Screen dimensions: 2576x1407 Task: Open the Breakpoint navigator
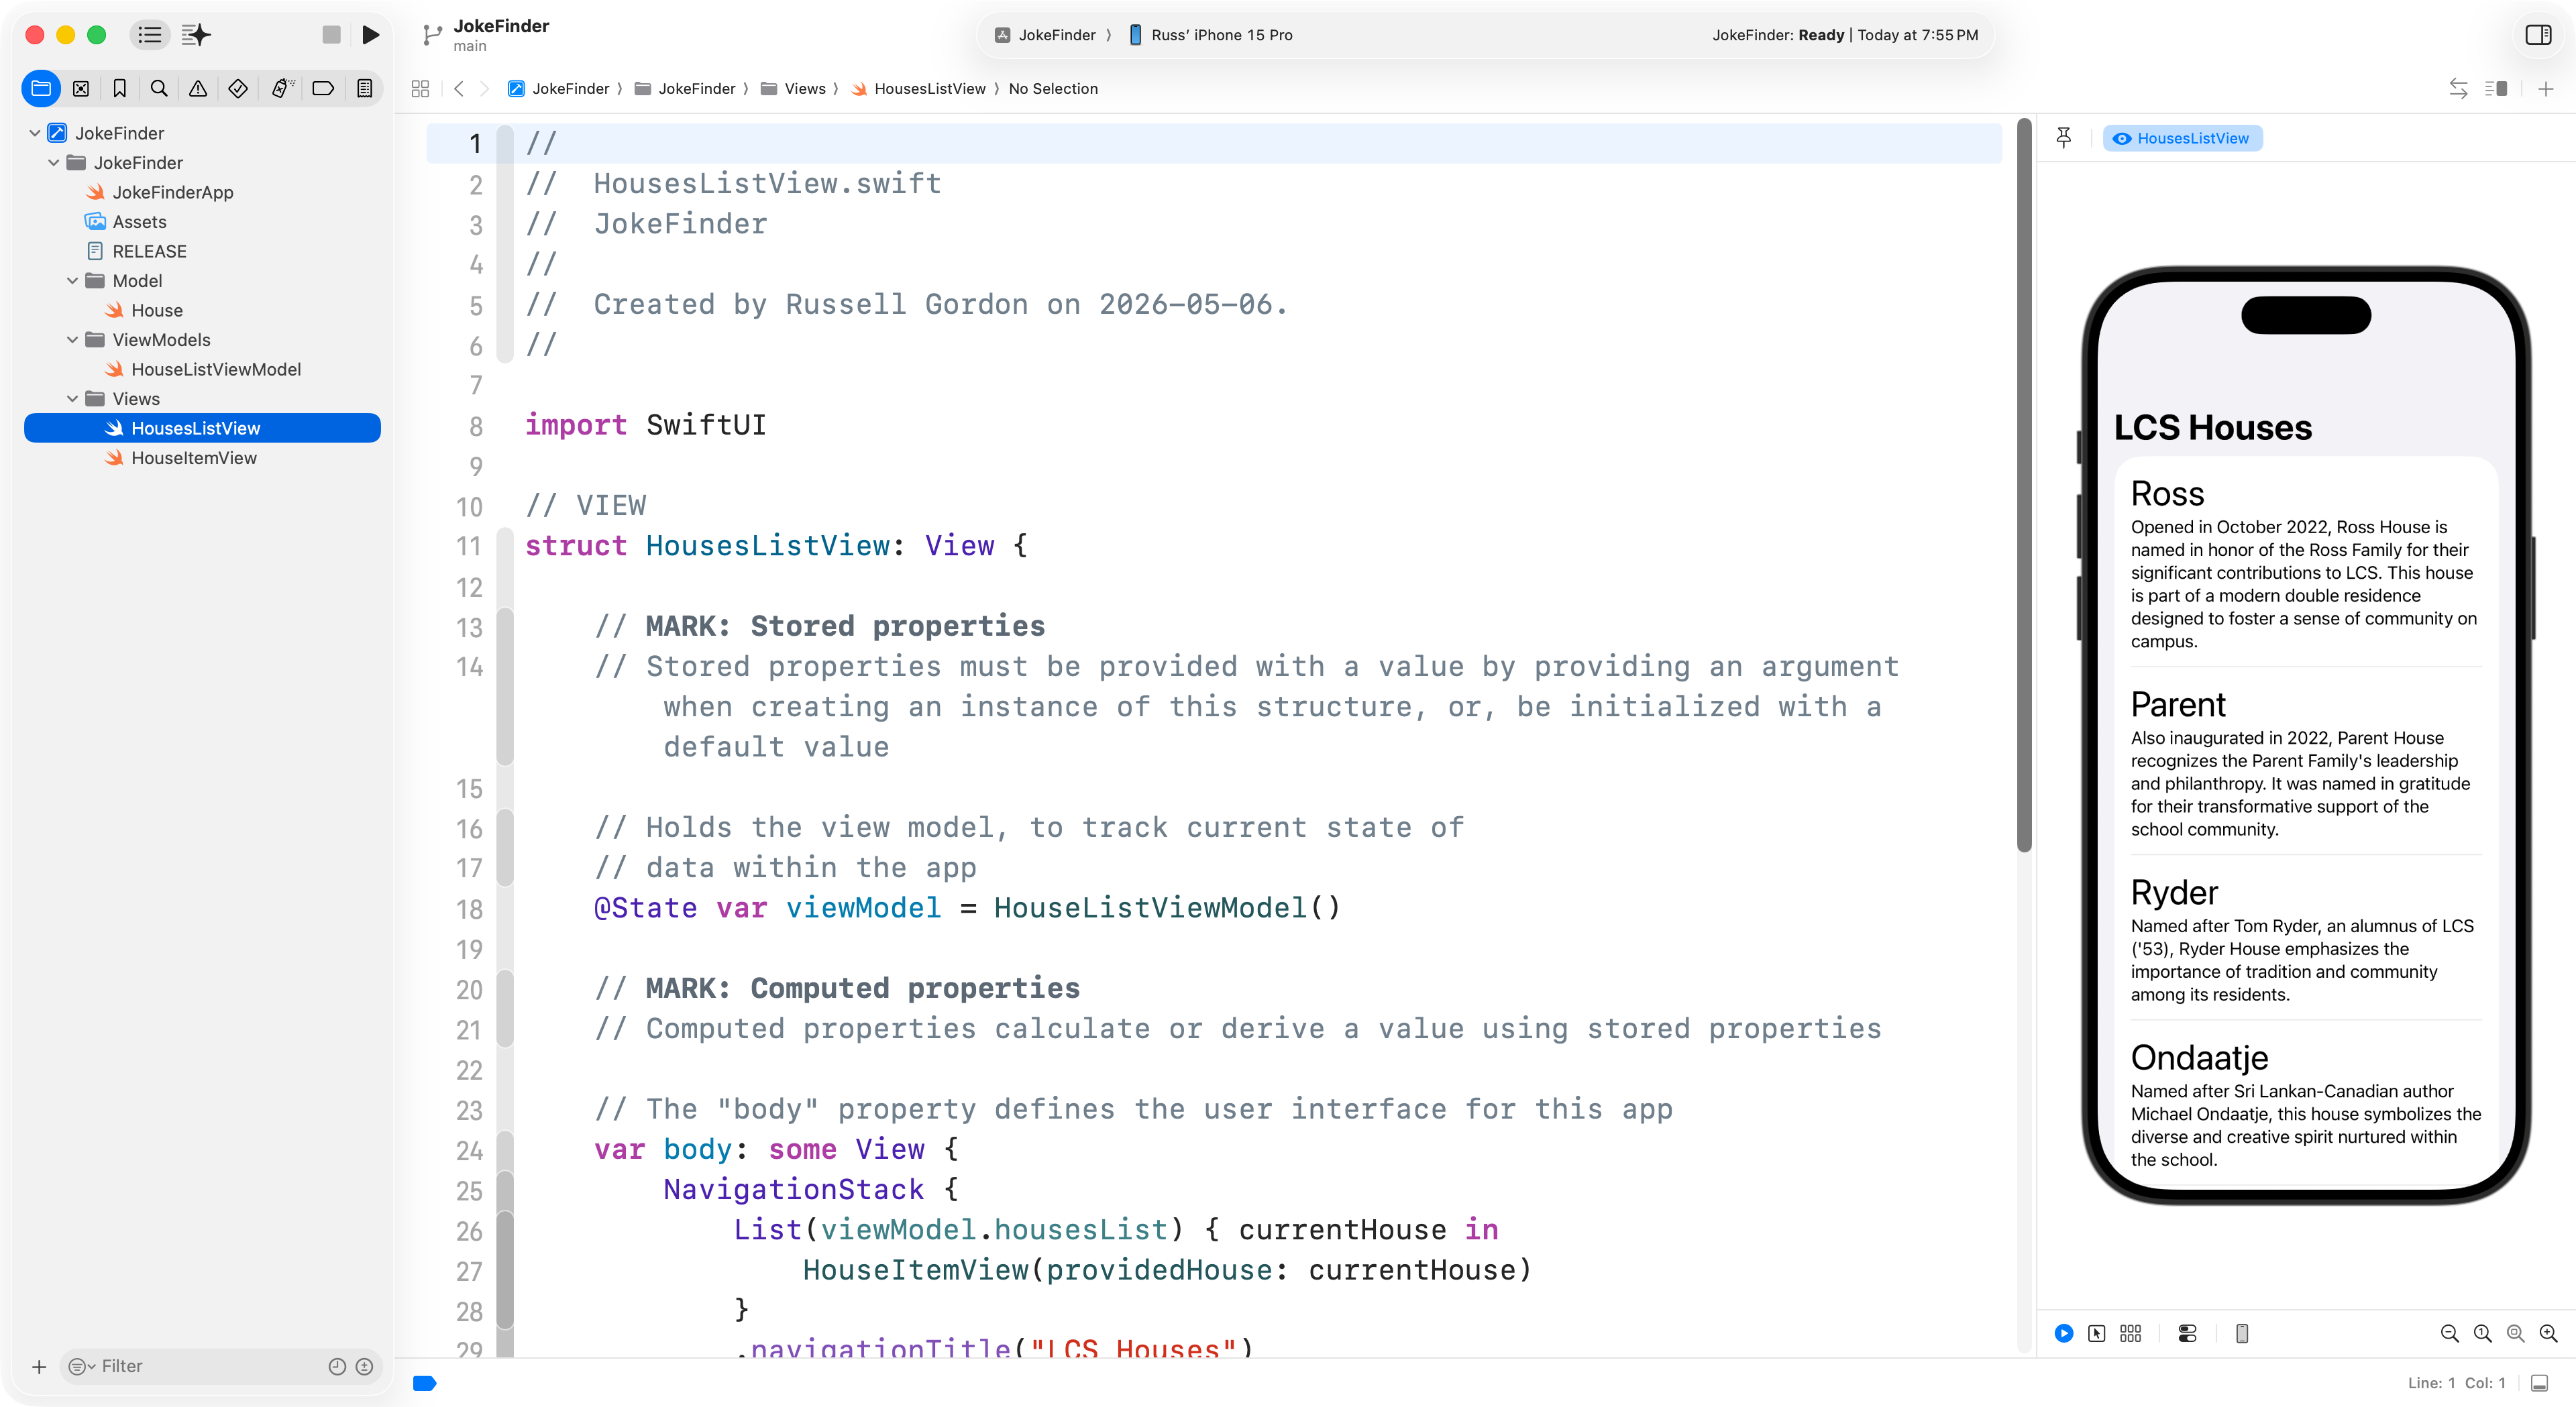click(x=323, y=89)
